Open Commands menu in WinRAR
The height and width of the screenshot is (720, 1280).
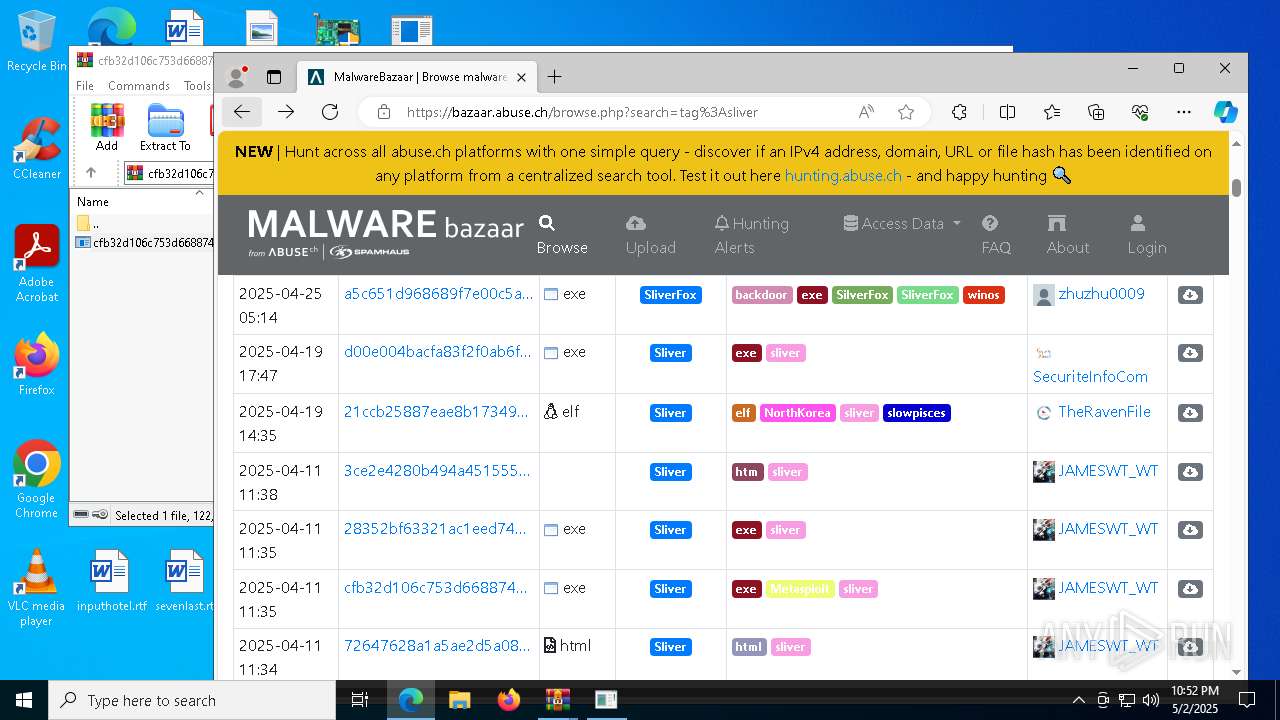click(x=139, y=86)
